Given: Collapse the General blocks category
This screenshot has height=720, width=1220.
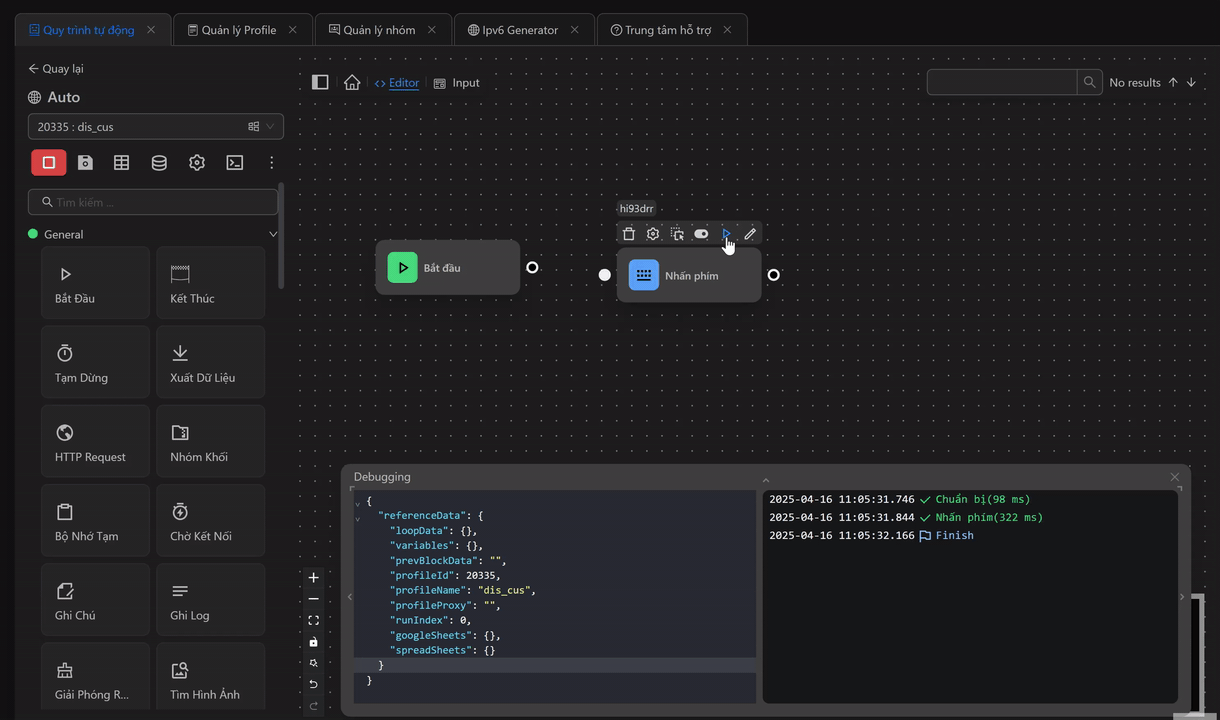Looking at the screenshot, I should [x=273, y=234].
